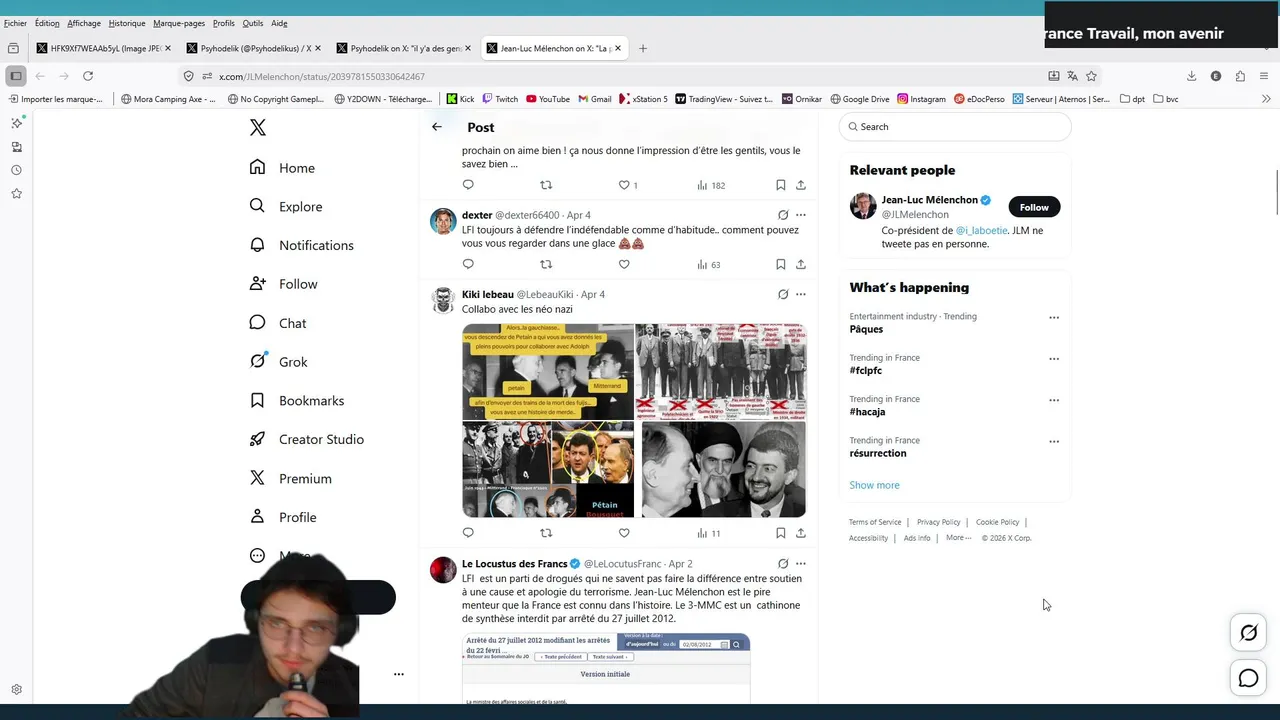Open the Khomeini black-and-white image in Kiki's post
1280x720 pixels.
click(x=723, y=469)
